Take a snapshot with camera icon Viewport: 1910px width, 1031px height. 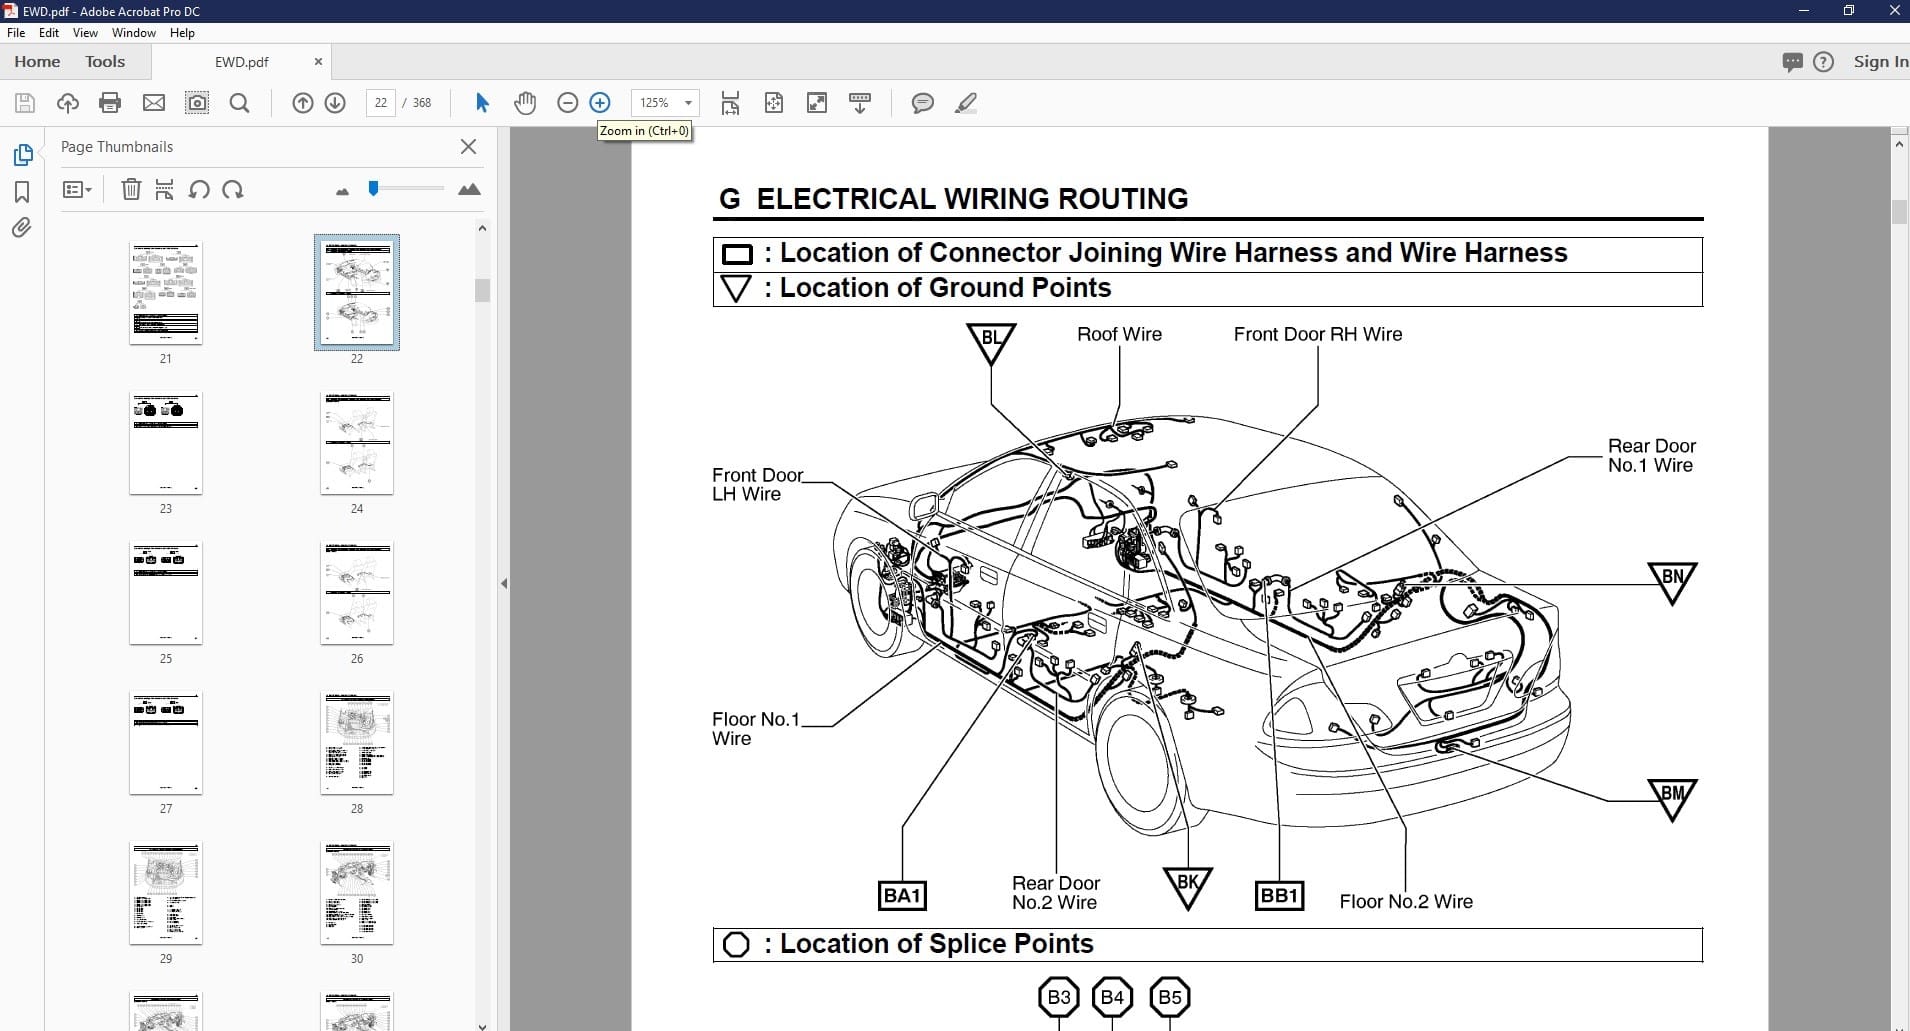point(197,103)
